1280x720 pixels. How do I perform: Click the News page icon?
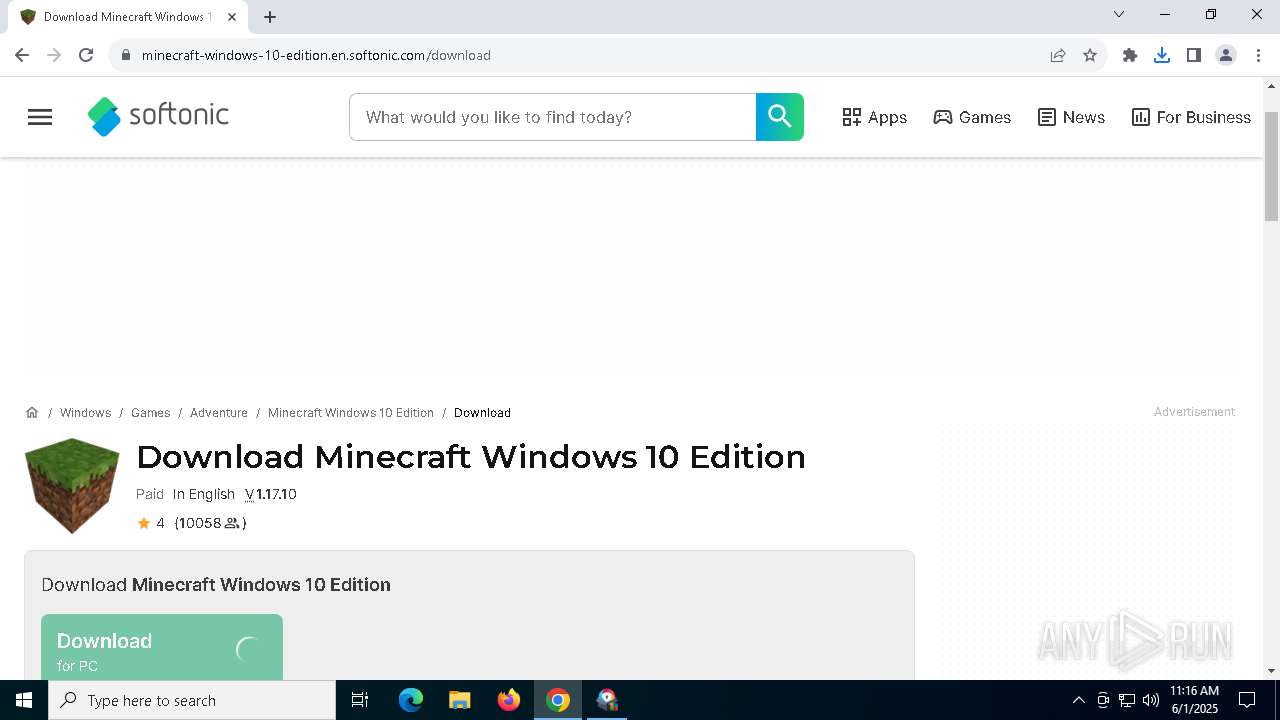1047,117
